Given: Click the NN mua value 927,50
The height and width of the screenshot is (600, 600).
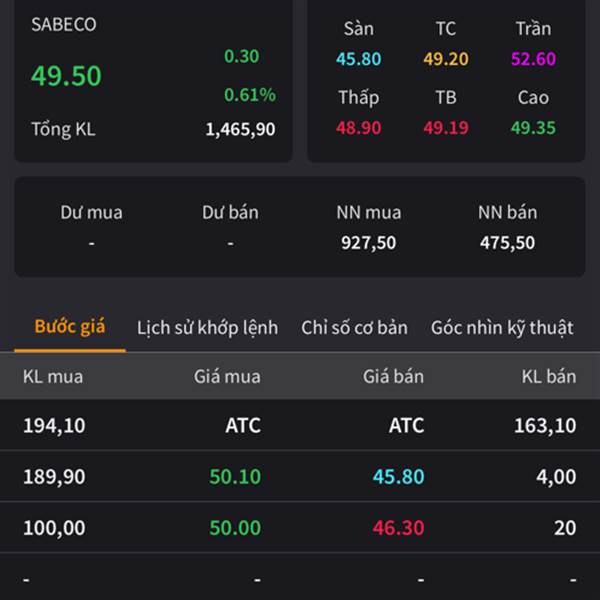Looking at the screenshot, I should pyautogui.click(x=368, y=243).
